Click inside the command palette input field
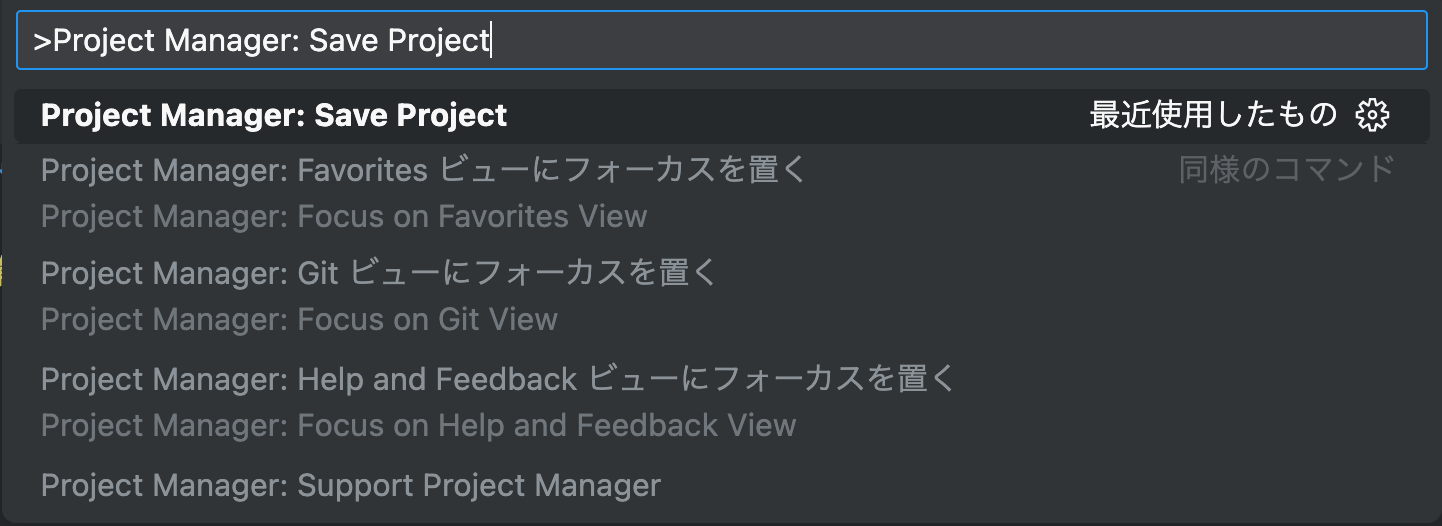Viewport: 1442px width, 526px height. point(900,40)
